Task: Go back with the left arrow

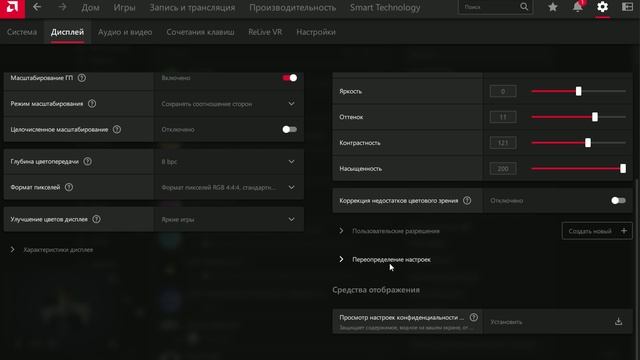Action: pos(37,7)
